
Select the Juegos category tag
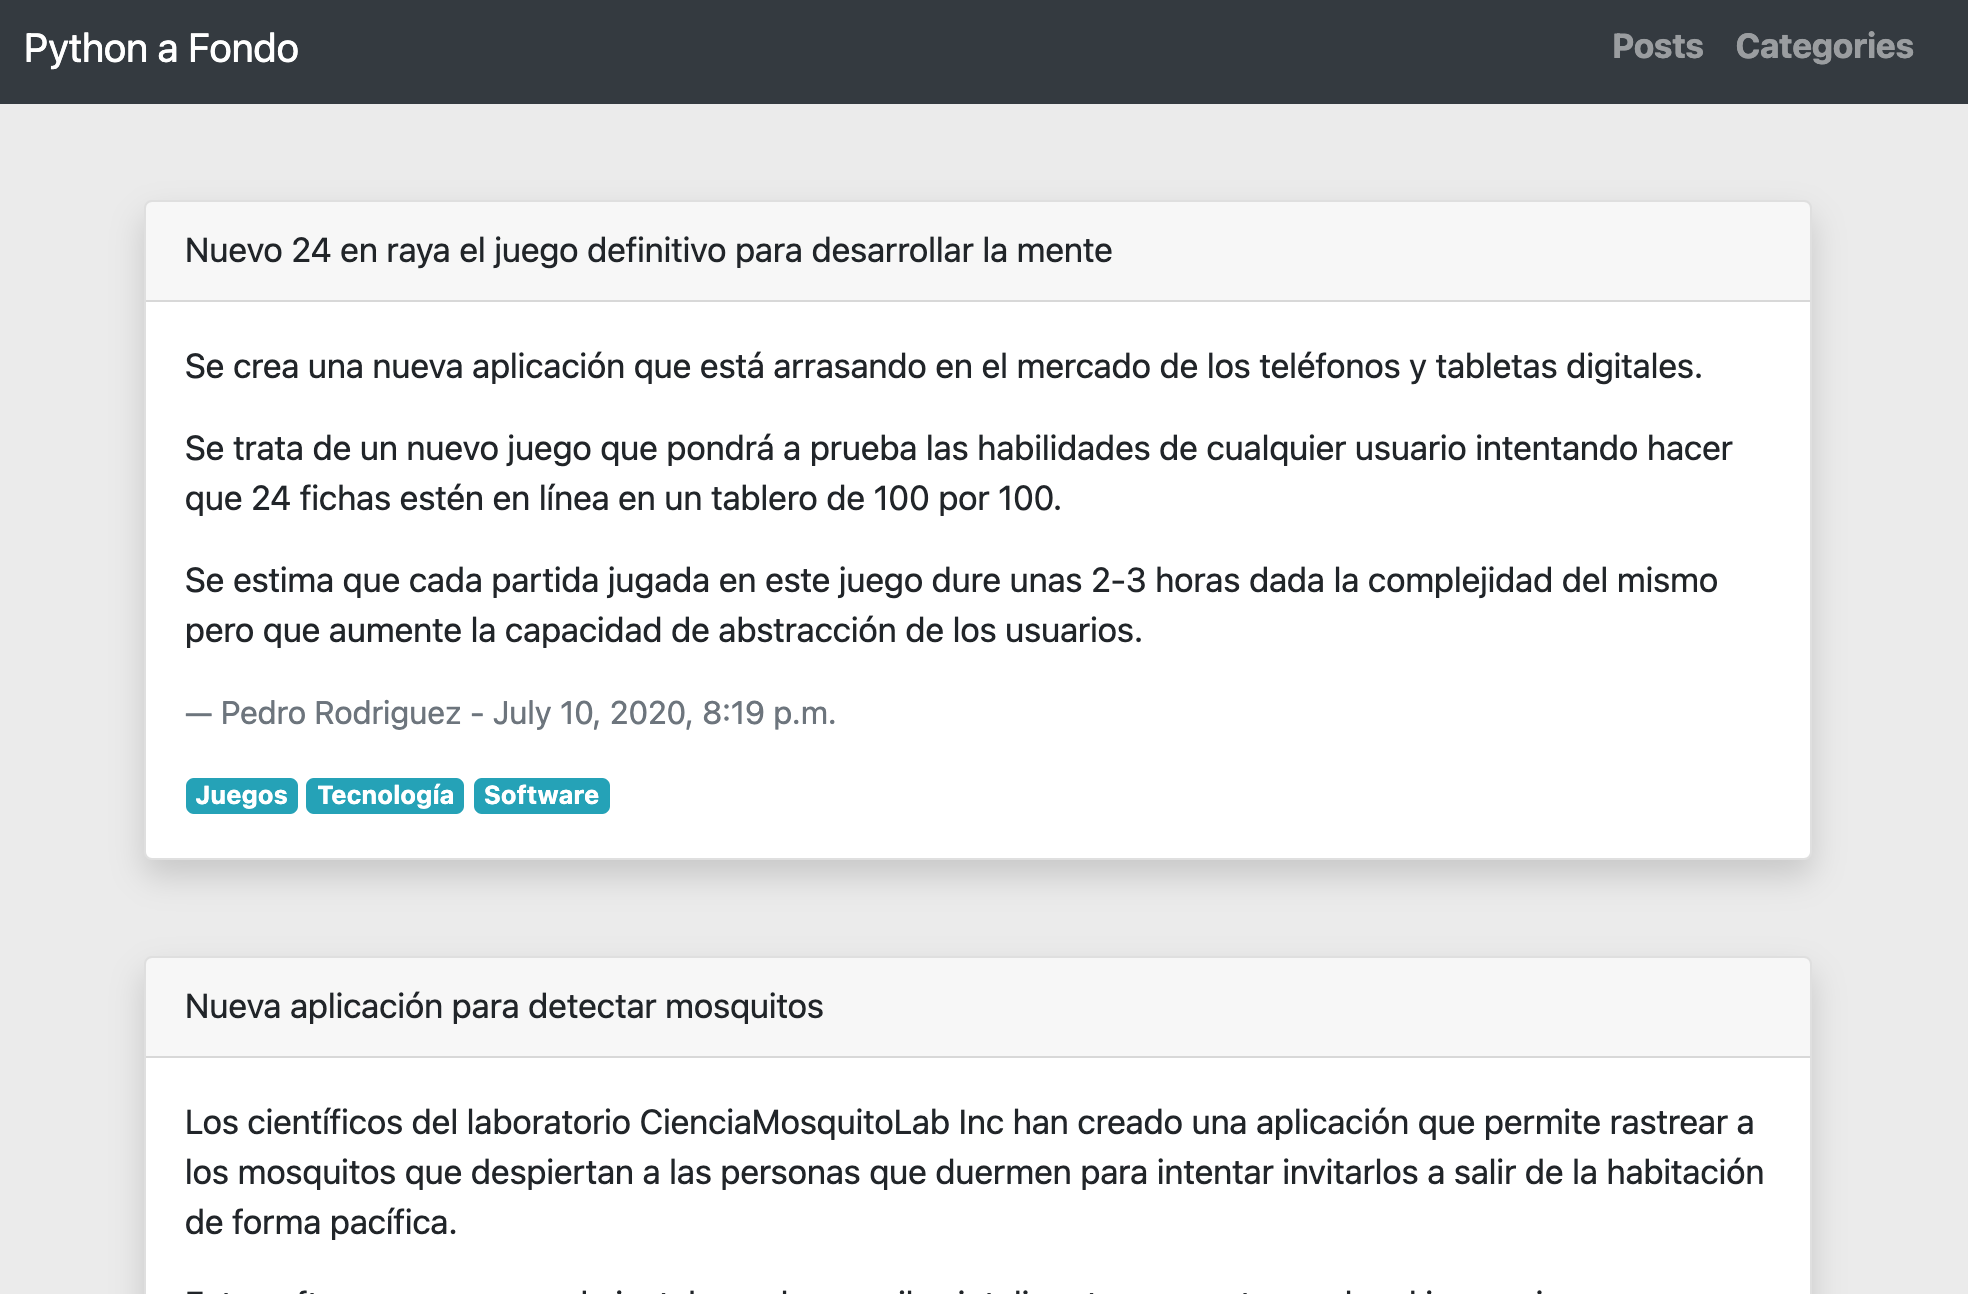point(240,796)
